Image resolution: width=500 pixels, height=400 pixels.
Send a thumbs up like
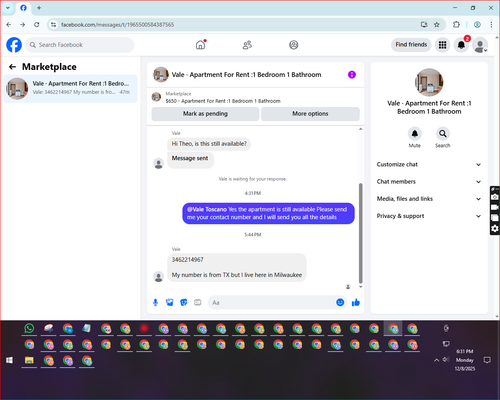click(x=356, y=302)
